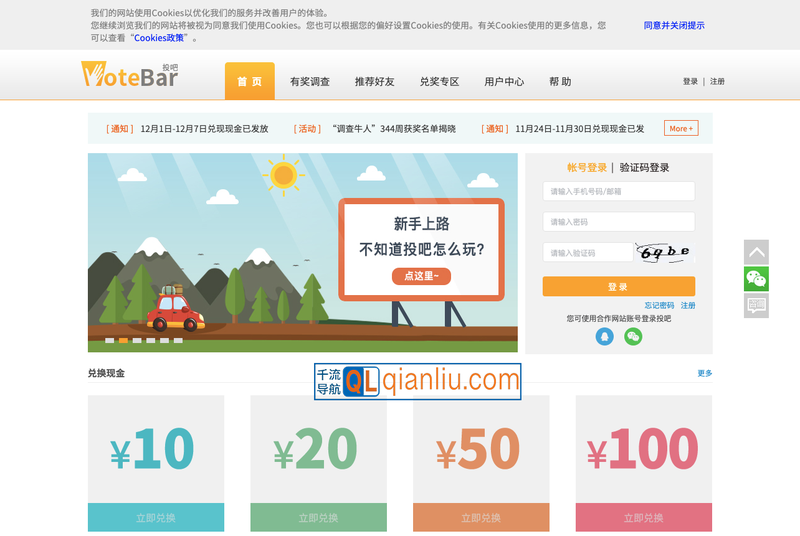This screenshot has height=536, width=800.
Task: Open notice 11月24日-11月30日兑现现金已发
Action: click(x=580, y=129)
